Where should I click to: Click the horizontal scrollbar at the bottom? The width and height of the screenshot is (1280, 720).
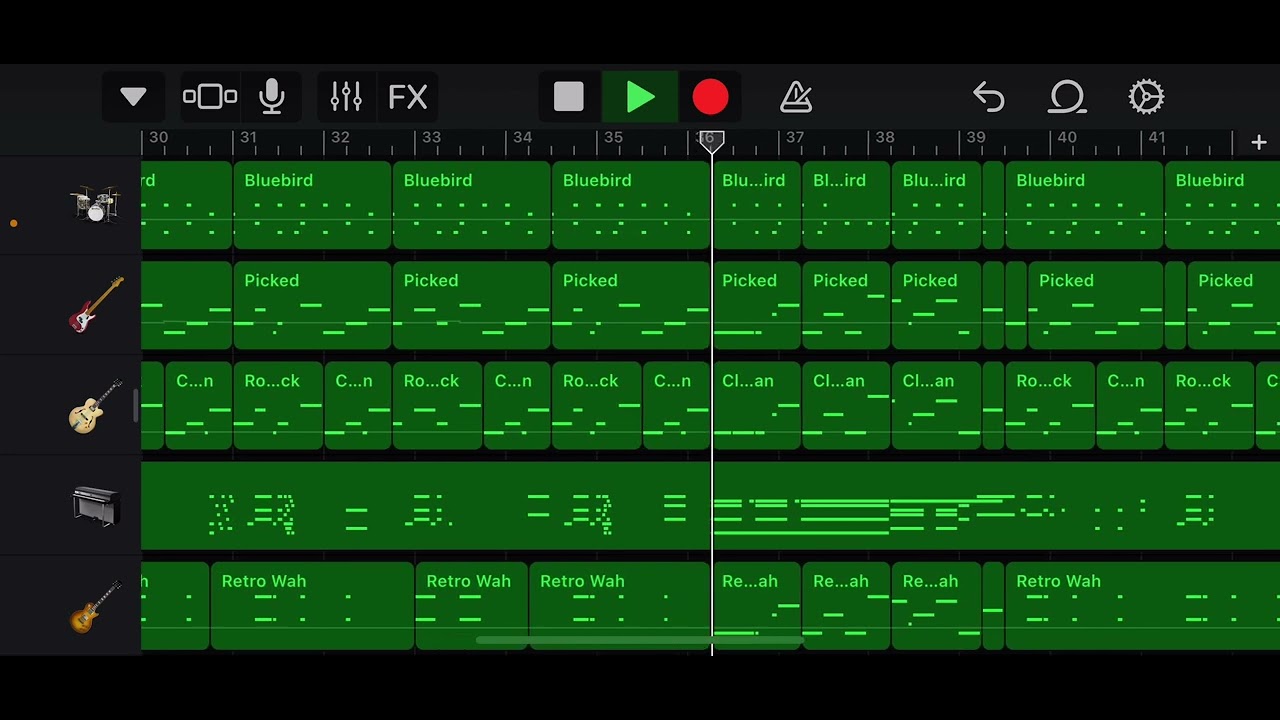(x=640, y=640)
